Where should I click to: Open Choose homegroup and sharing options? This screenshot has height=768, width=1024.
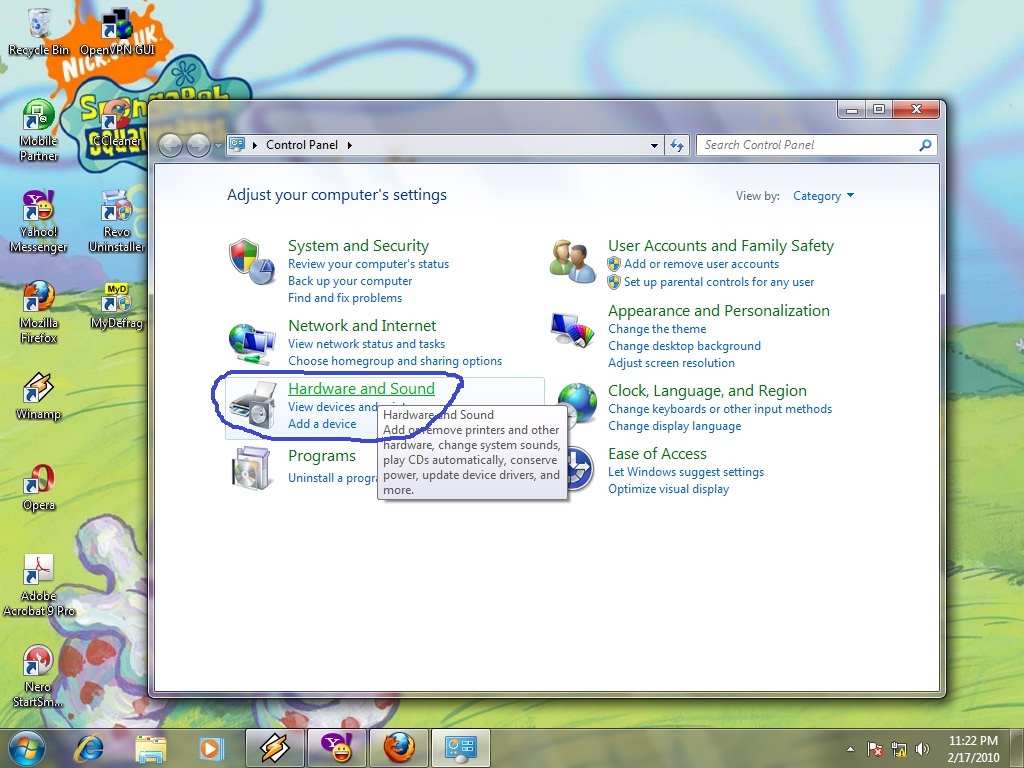(x=395, y=360)
